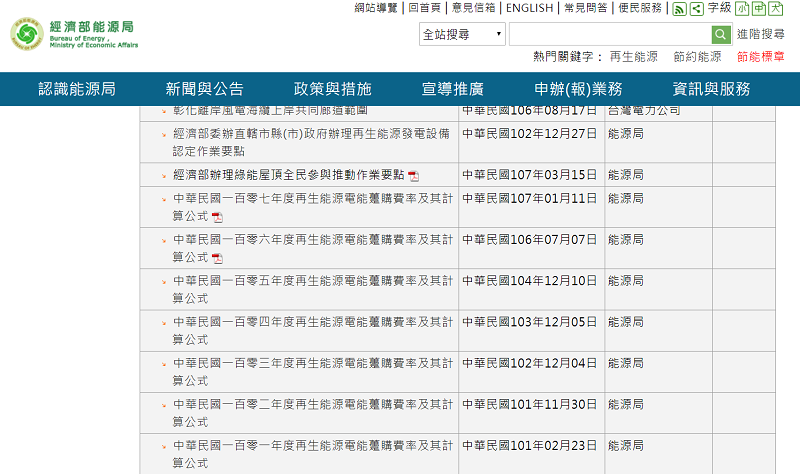Click date 中華民國106年07月07日
Image resolution: width=800 pixels, height=474 pixels.
(x=530, y=240)
